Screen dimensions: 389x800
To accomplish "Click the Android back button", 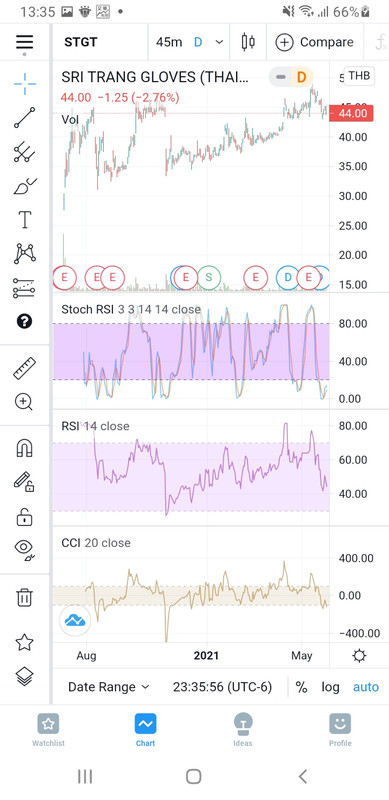I will [302, 777].
